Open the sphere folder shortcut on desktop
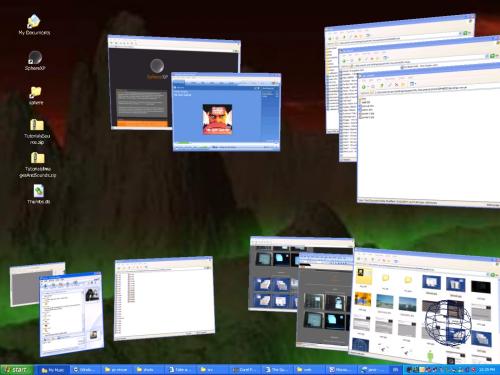Viewport: 500px width, 375px height. pos(36,95)
